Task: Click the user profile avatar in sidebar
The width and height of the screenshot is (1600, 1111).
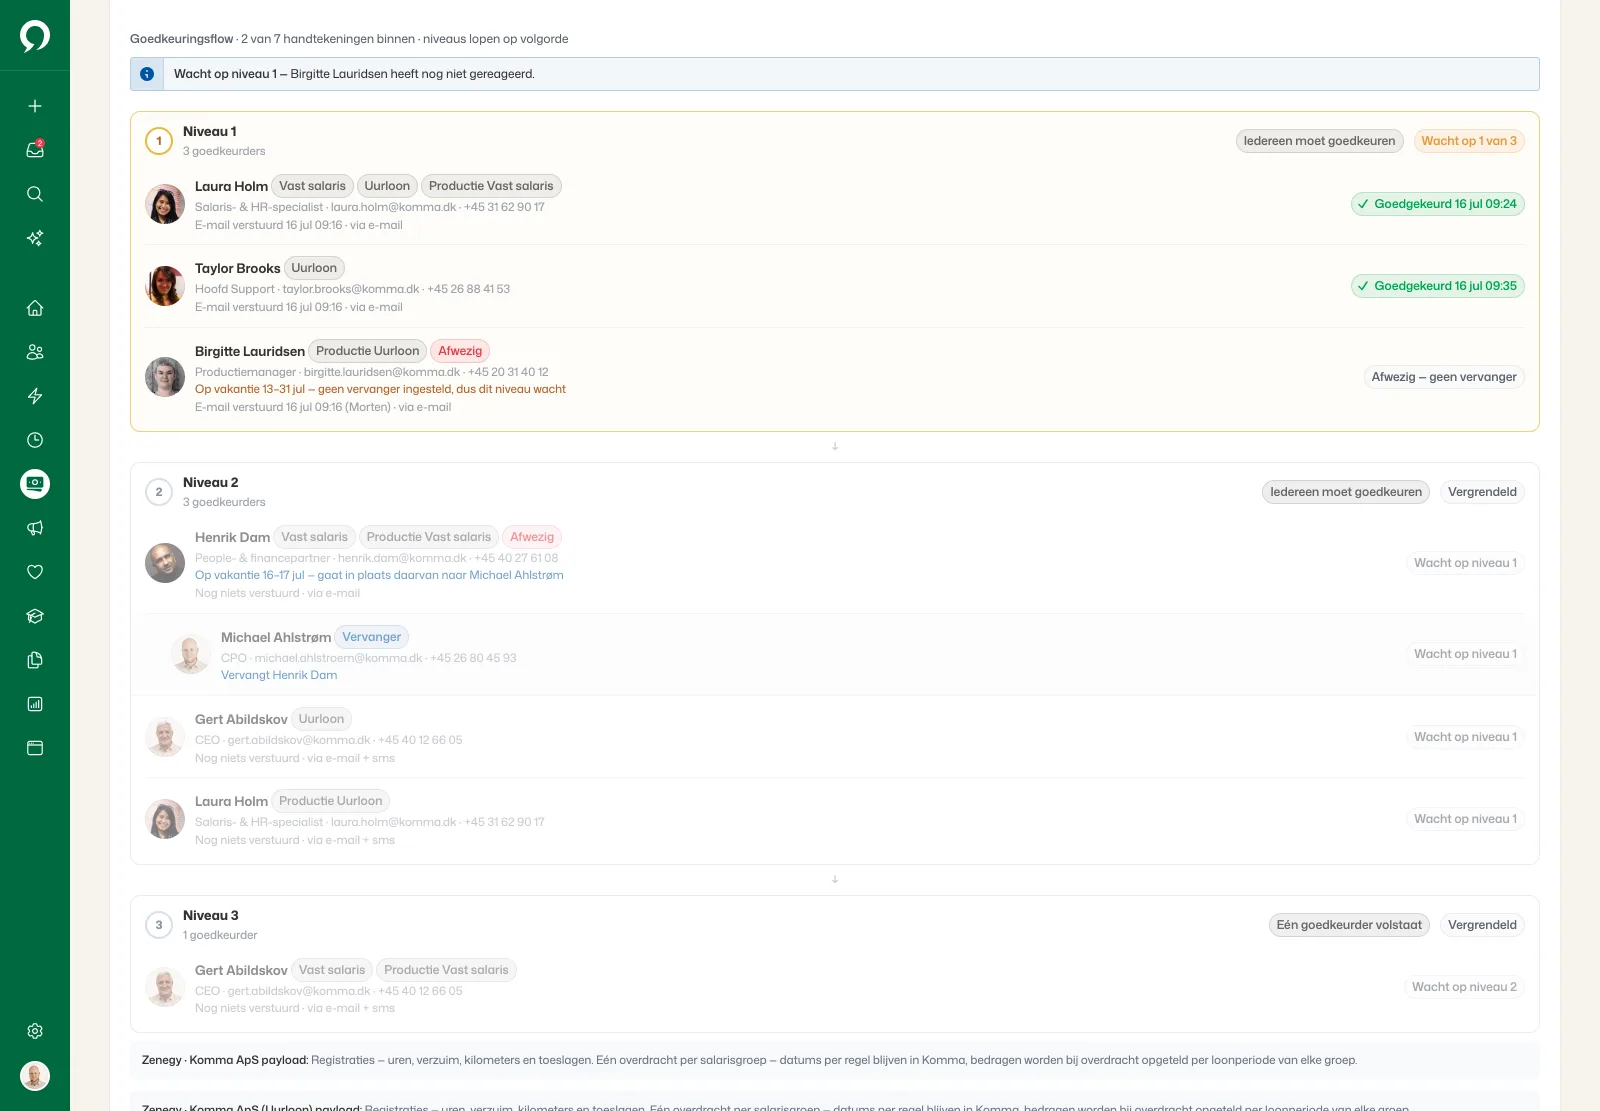Action: tap(35, 1076)
